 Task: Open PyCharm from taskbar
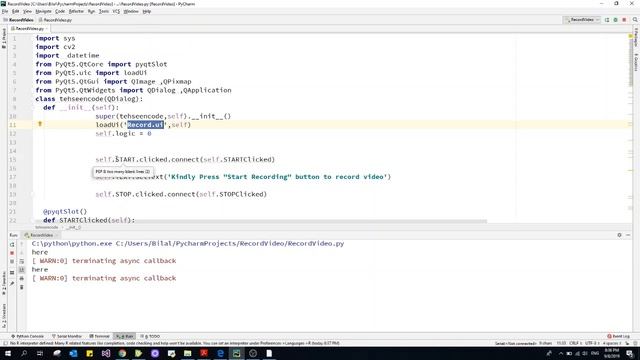pyautogui.click(x=236, y=353)
